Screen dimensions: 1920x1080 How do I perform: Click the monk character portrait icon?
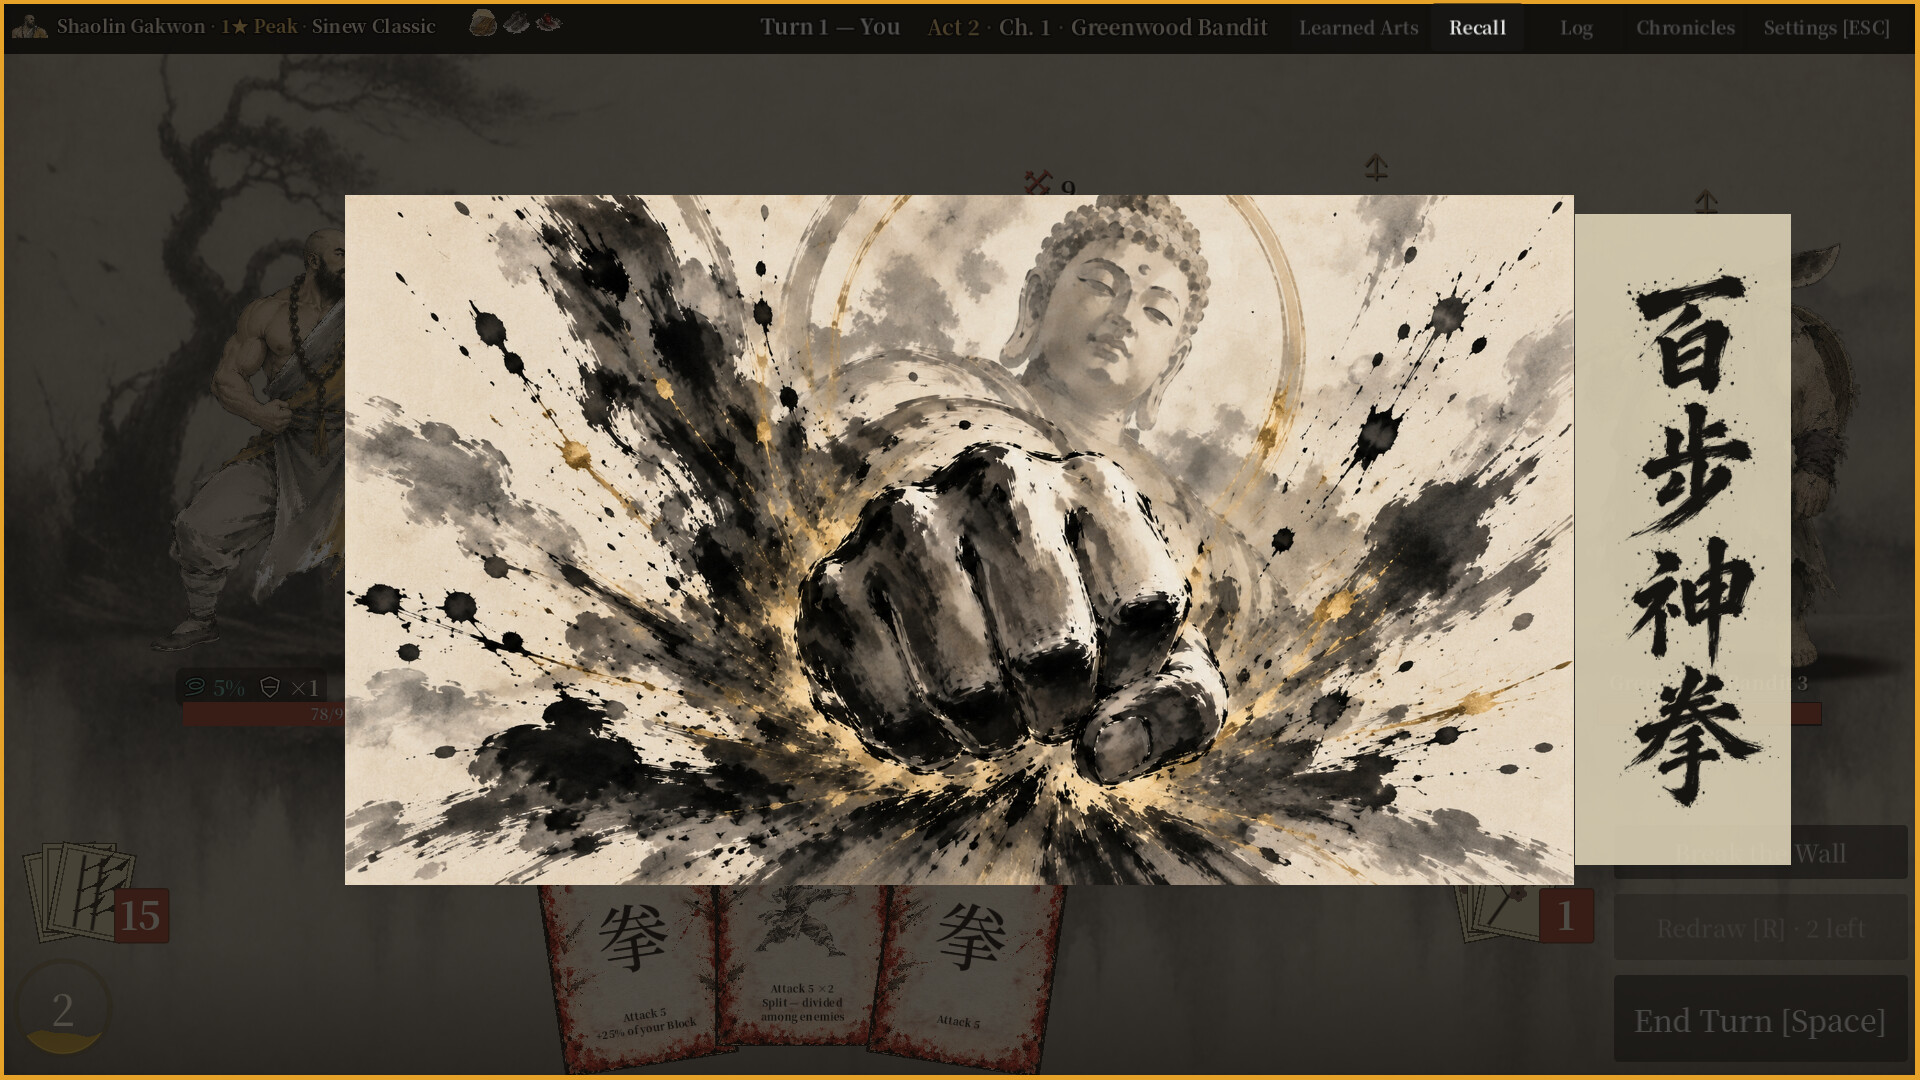(x=29, y=26)
